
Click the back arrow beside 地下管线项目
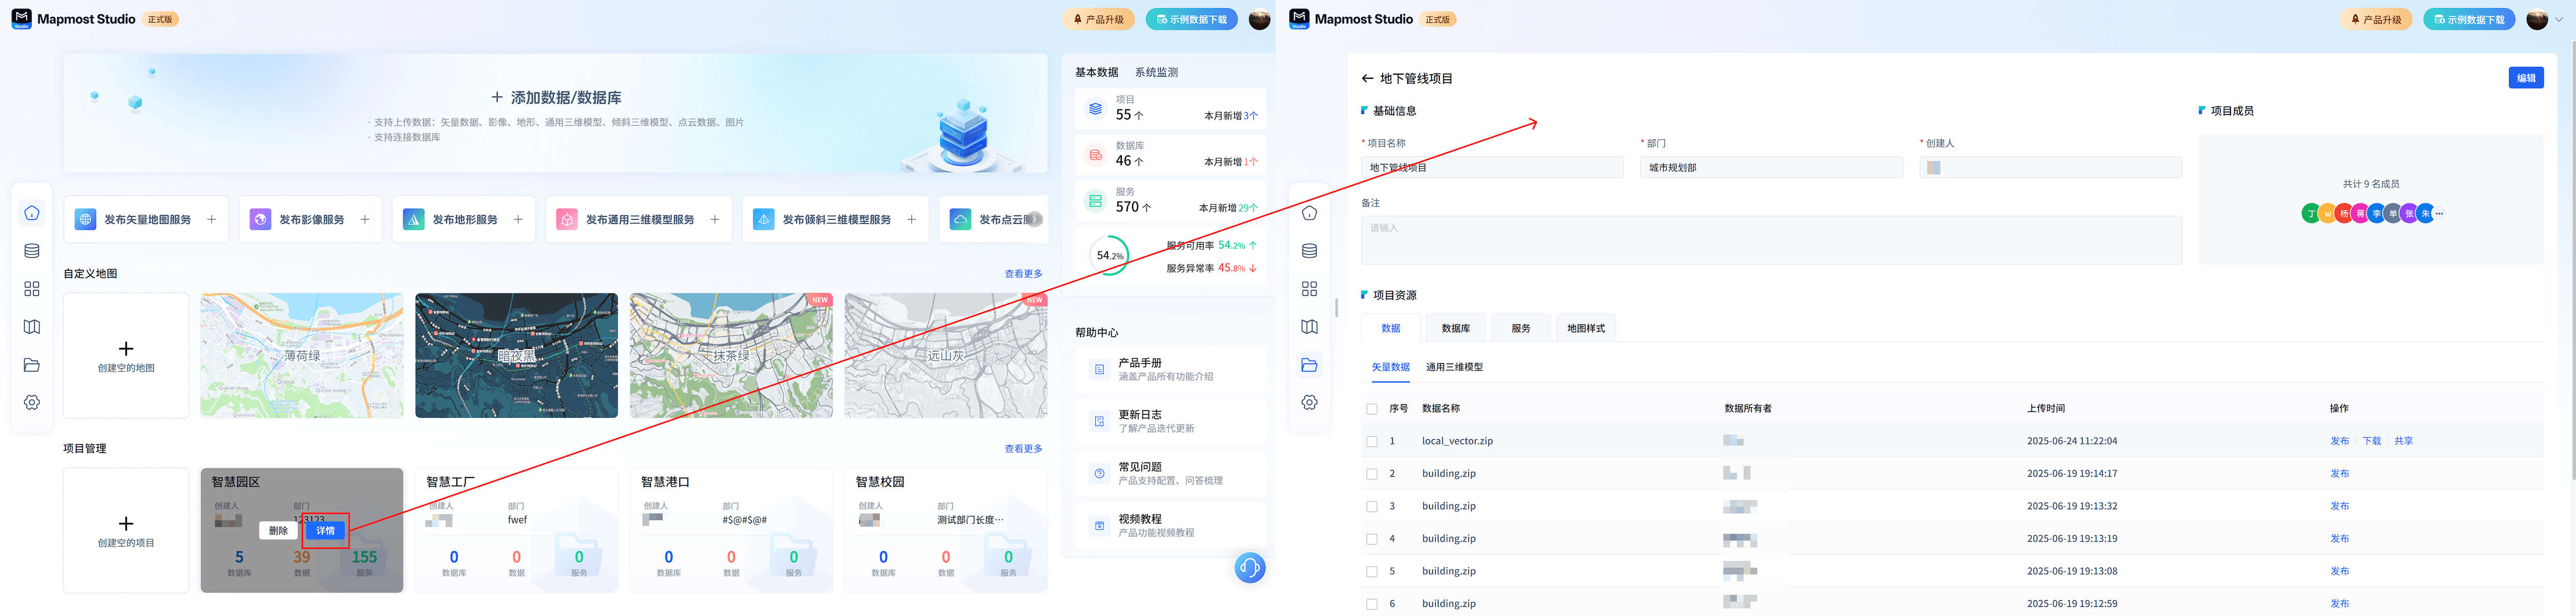[1367, 79]
